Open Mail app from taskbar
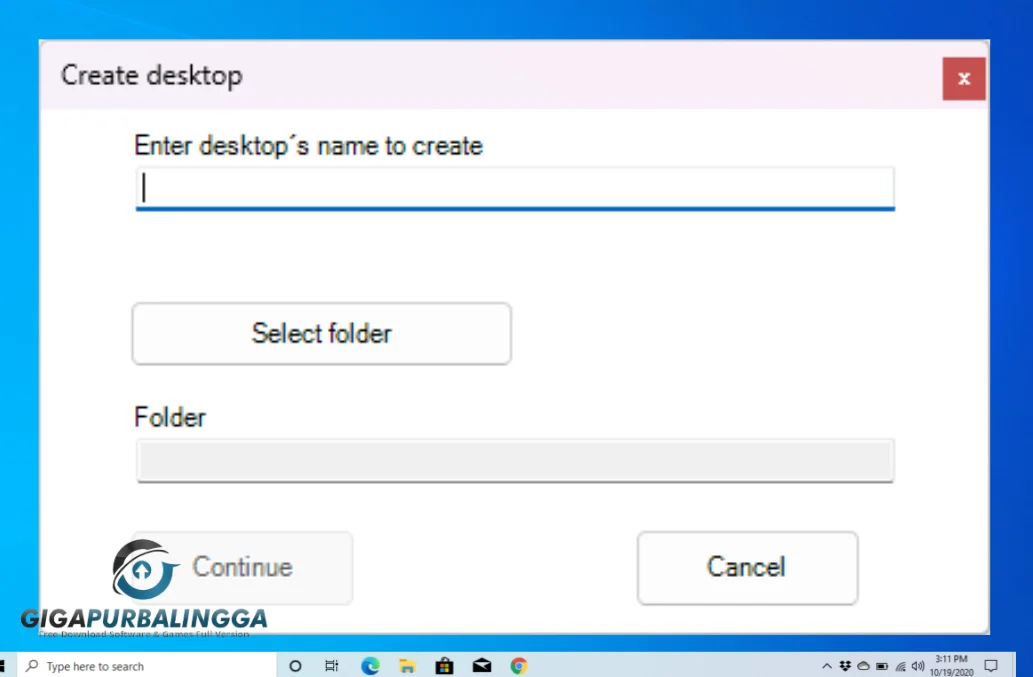 coord(482,666)
